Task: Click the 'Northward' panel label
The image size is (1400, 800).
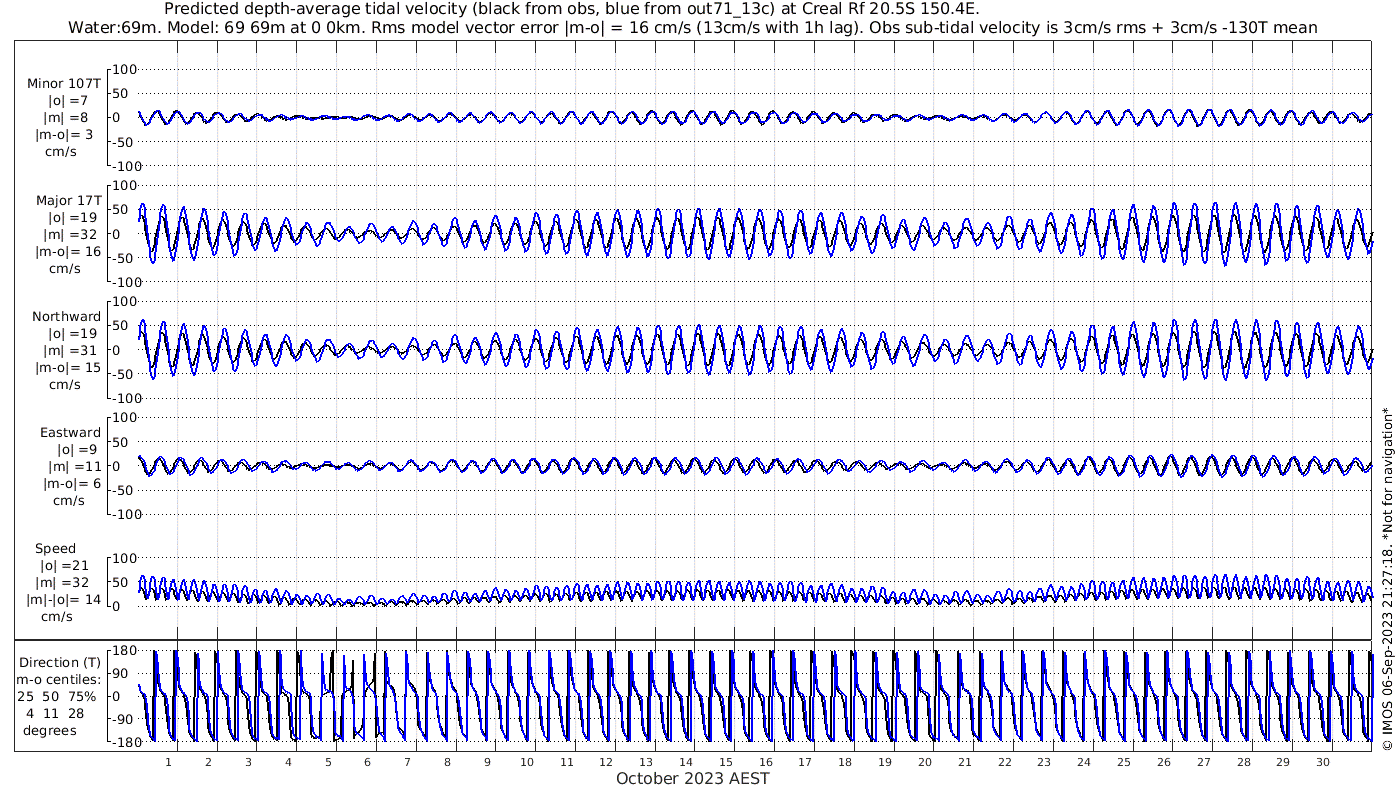Action: coord(66,317)
